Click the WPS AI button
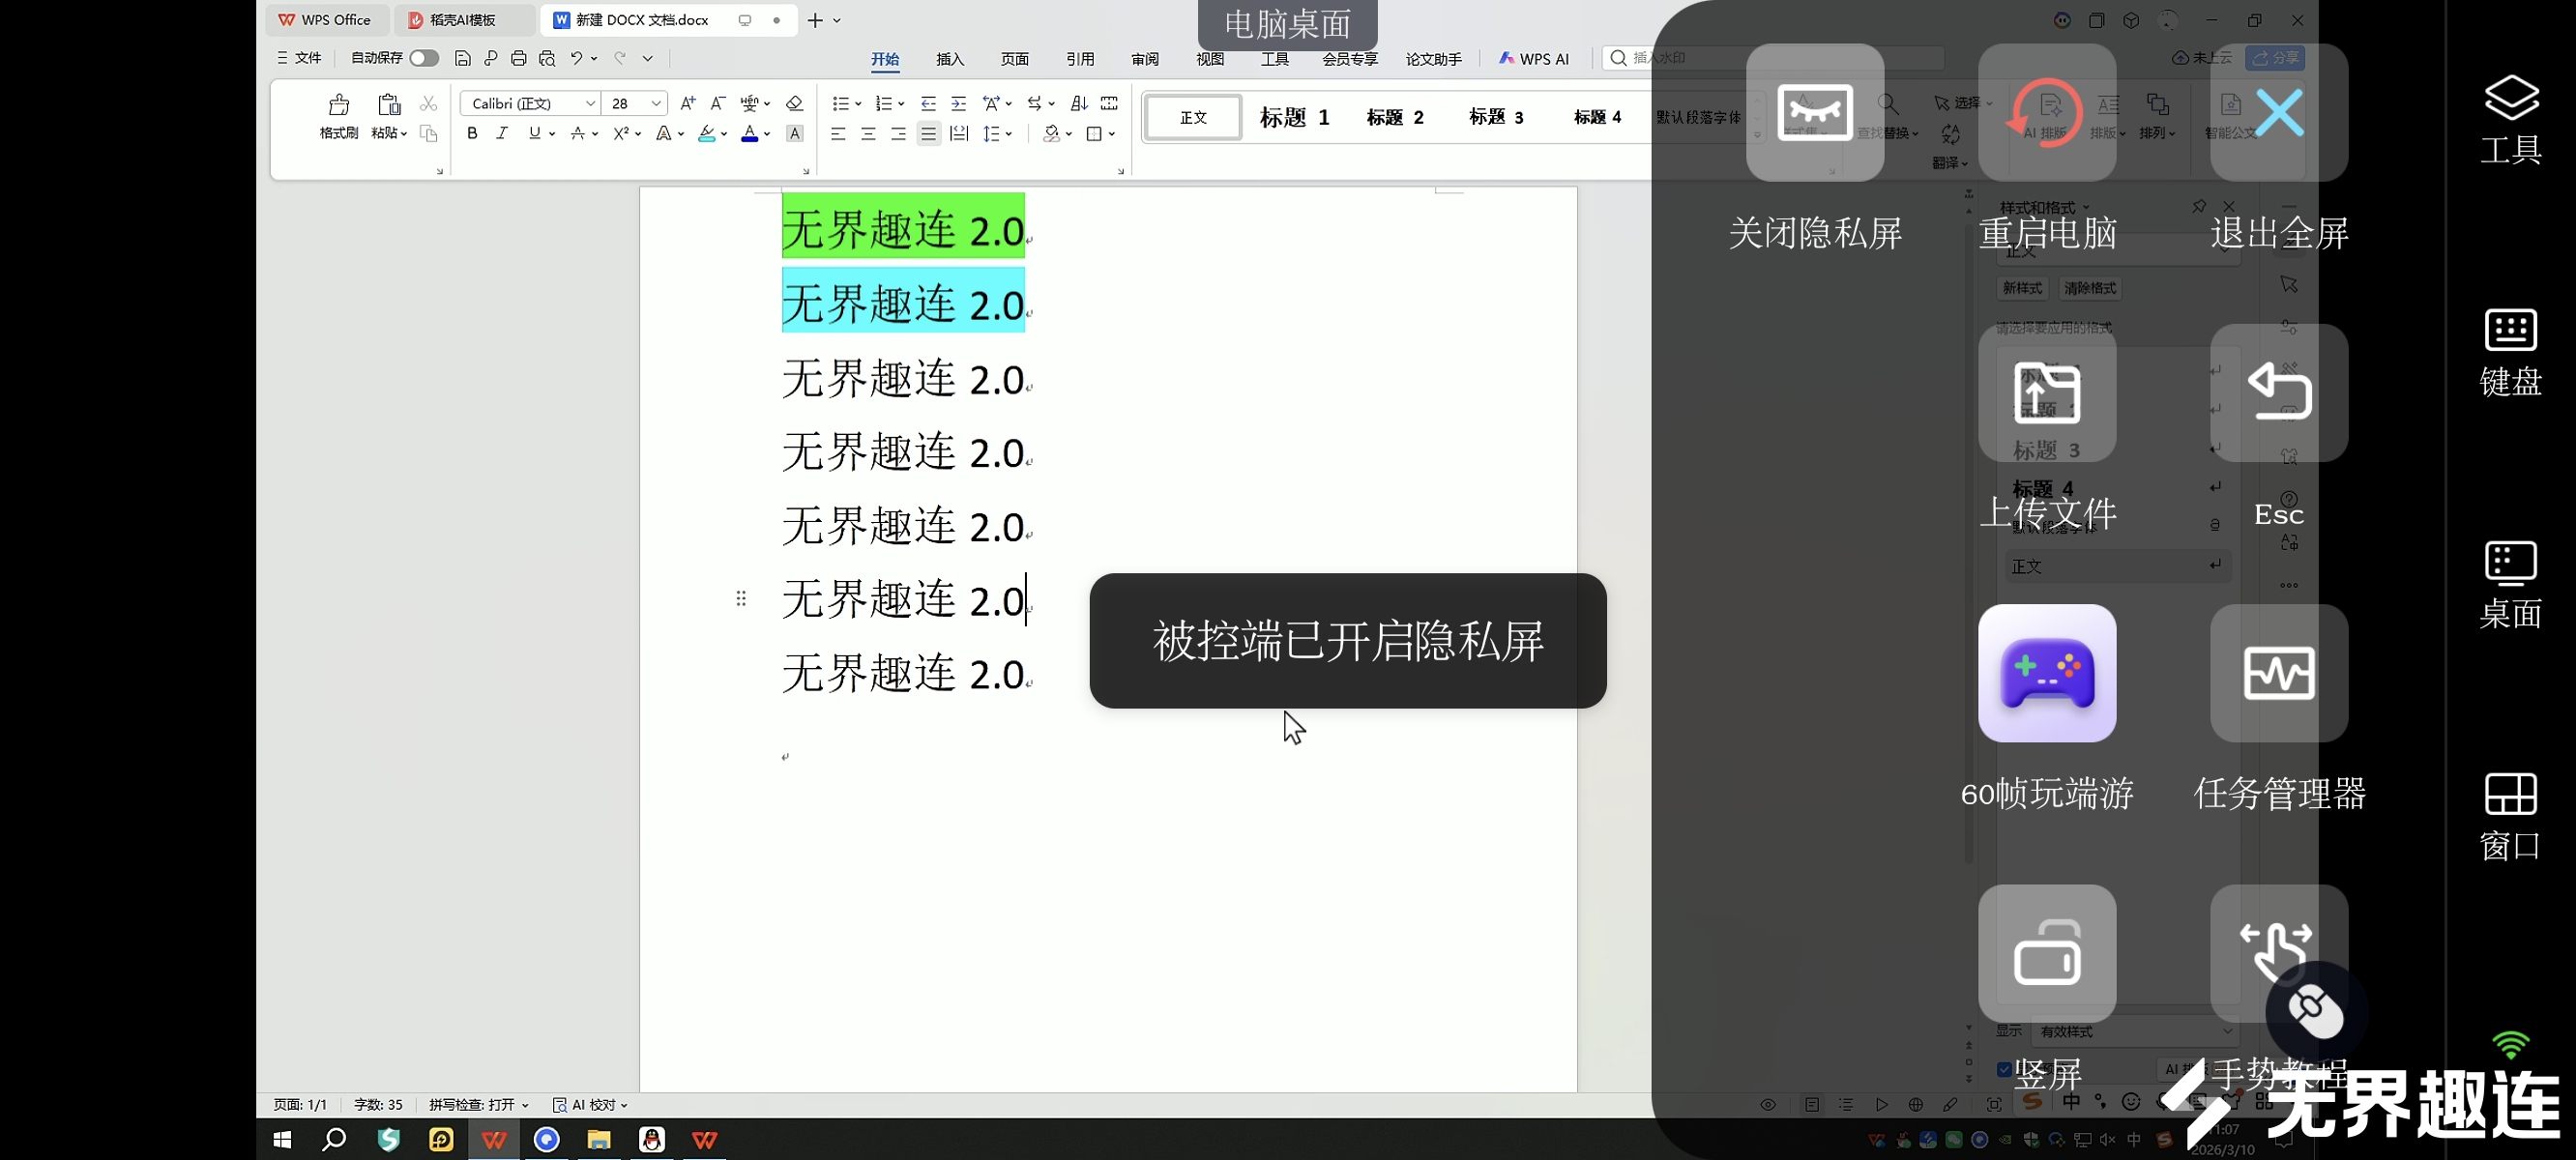This screenshot has height=1160, width=2576. [x=1534, y=59]
